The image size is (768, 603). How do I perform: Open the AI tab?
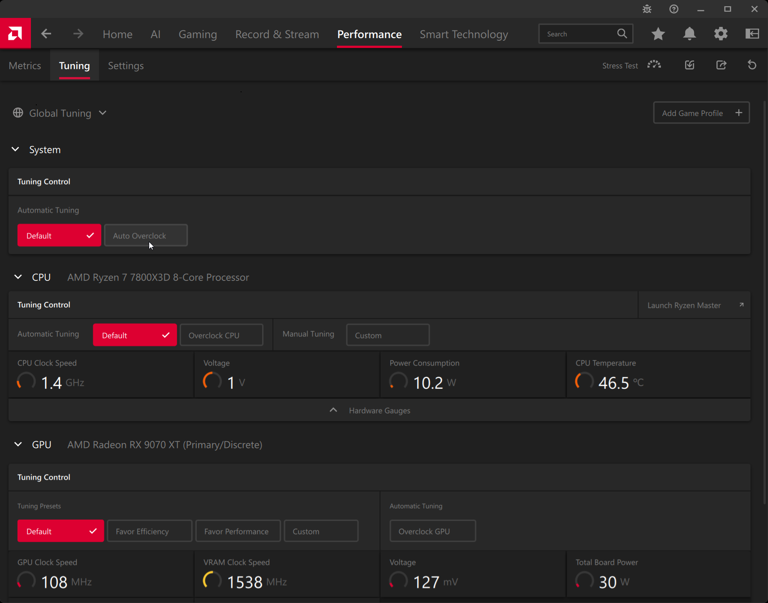coord(155,34)
